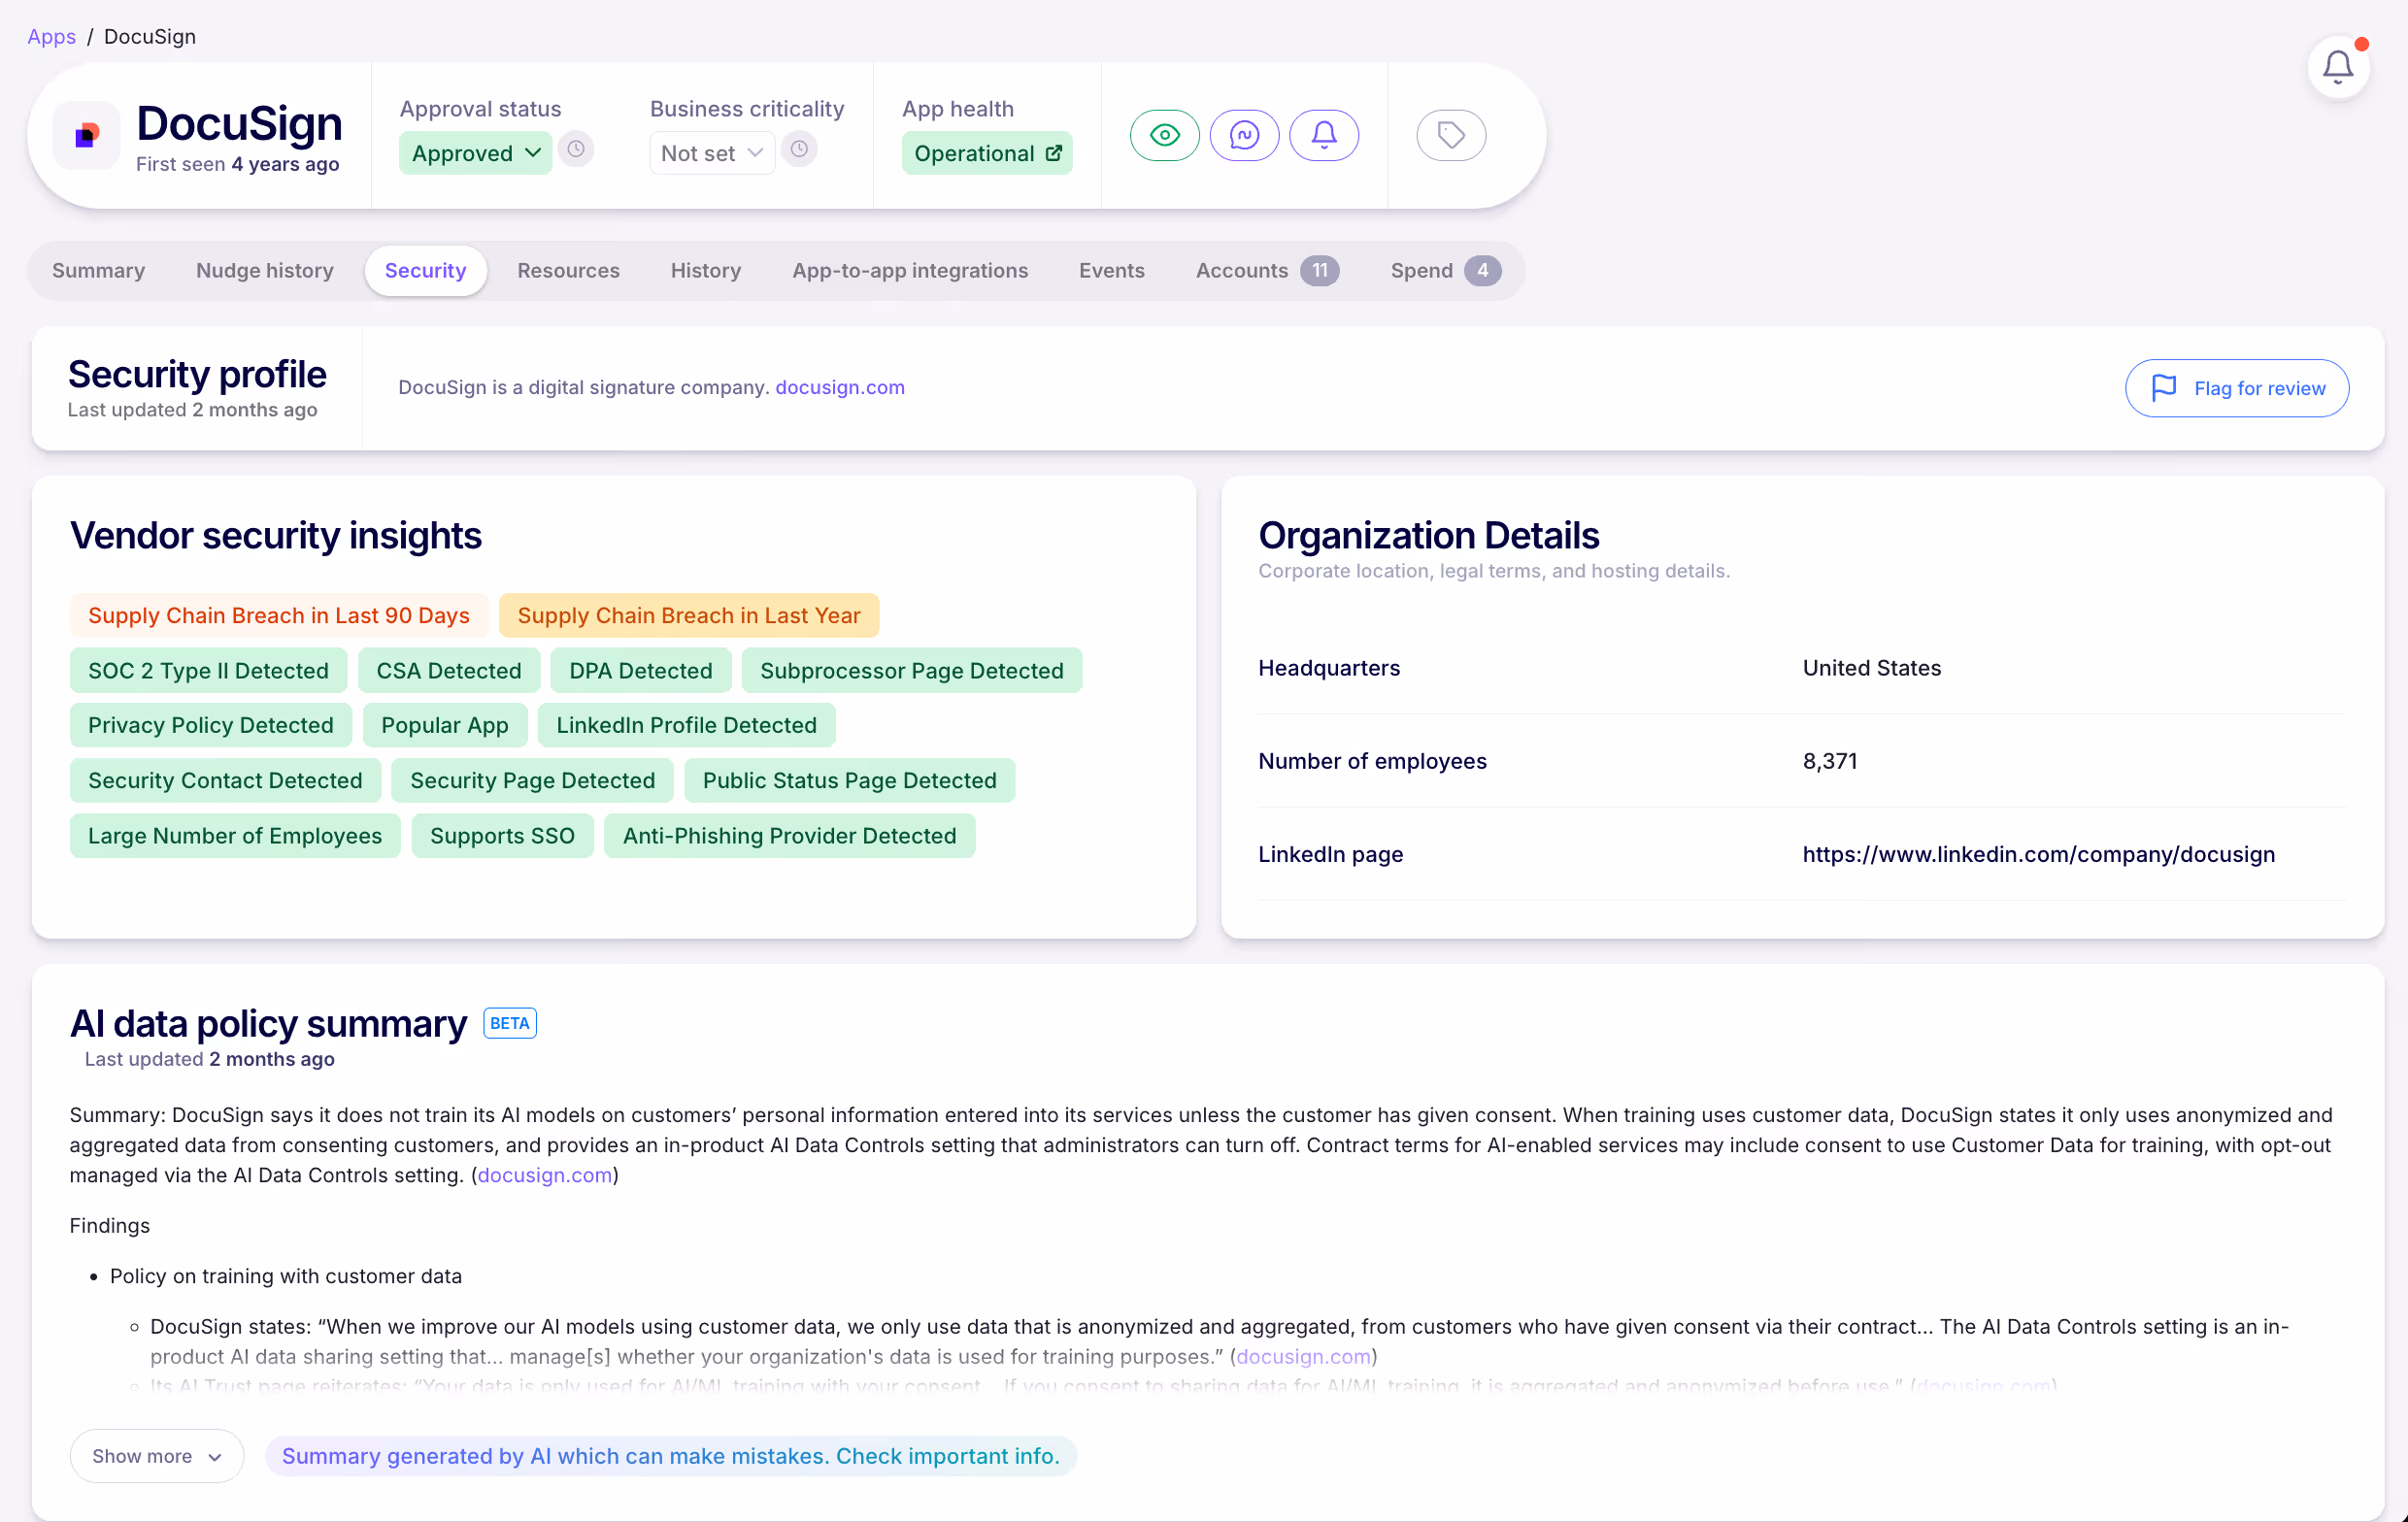The image size is (2408, 1522).
Task: Click the bell subscription icon on the DocuSign card
Action: click(1324, 135)
